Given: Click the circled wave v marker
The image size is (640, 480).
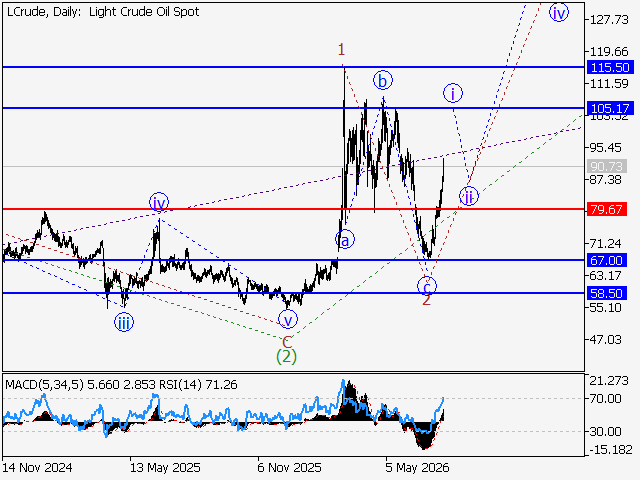Looking at the screenshot, I should pos(288,320).
